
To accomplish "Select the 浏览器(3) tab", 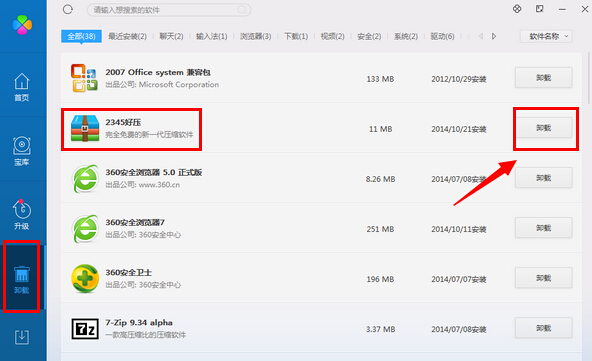I will [256, 36].
